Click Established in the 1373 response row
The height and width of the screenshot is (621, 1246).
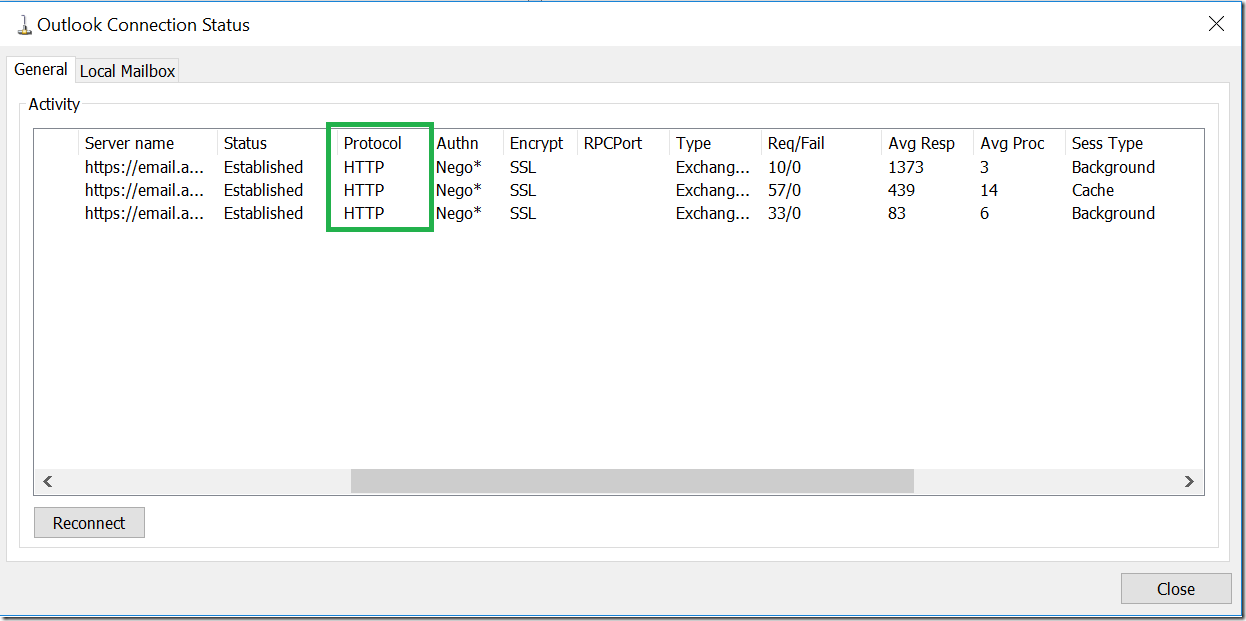point(263,167)
